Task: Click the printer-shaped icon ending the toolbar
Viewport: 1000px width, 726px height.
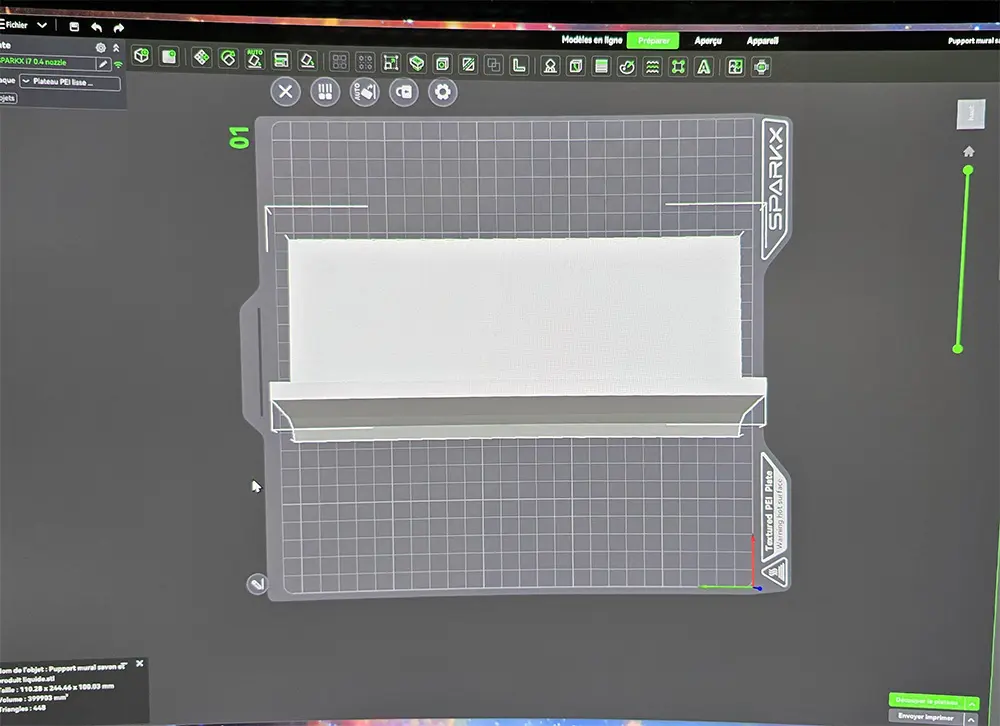Action: point(761,67)
